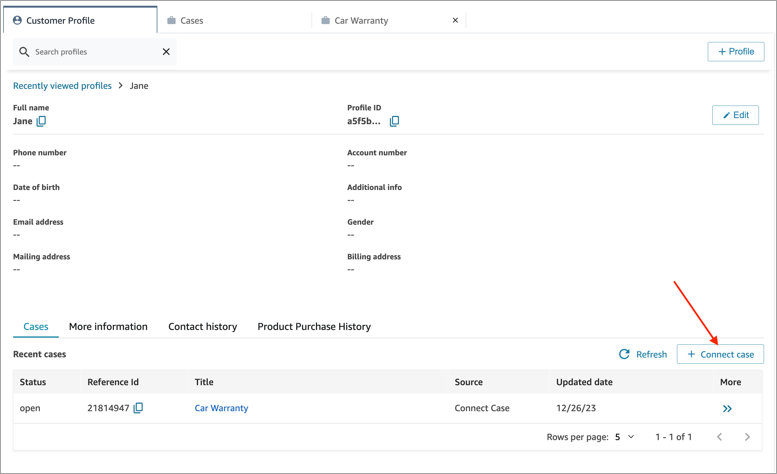Click the Edit profile button
This screenshot has height=474, width=777.
click(x=735, y=115)
